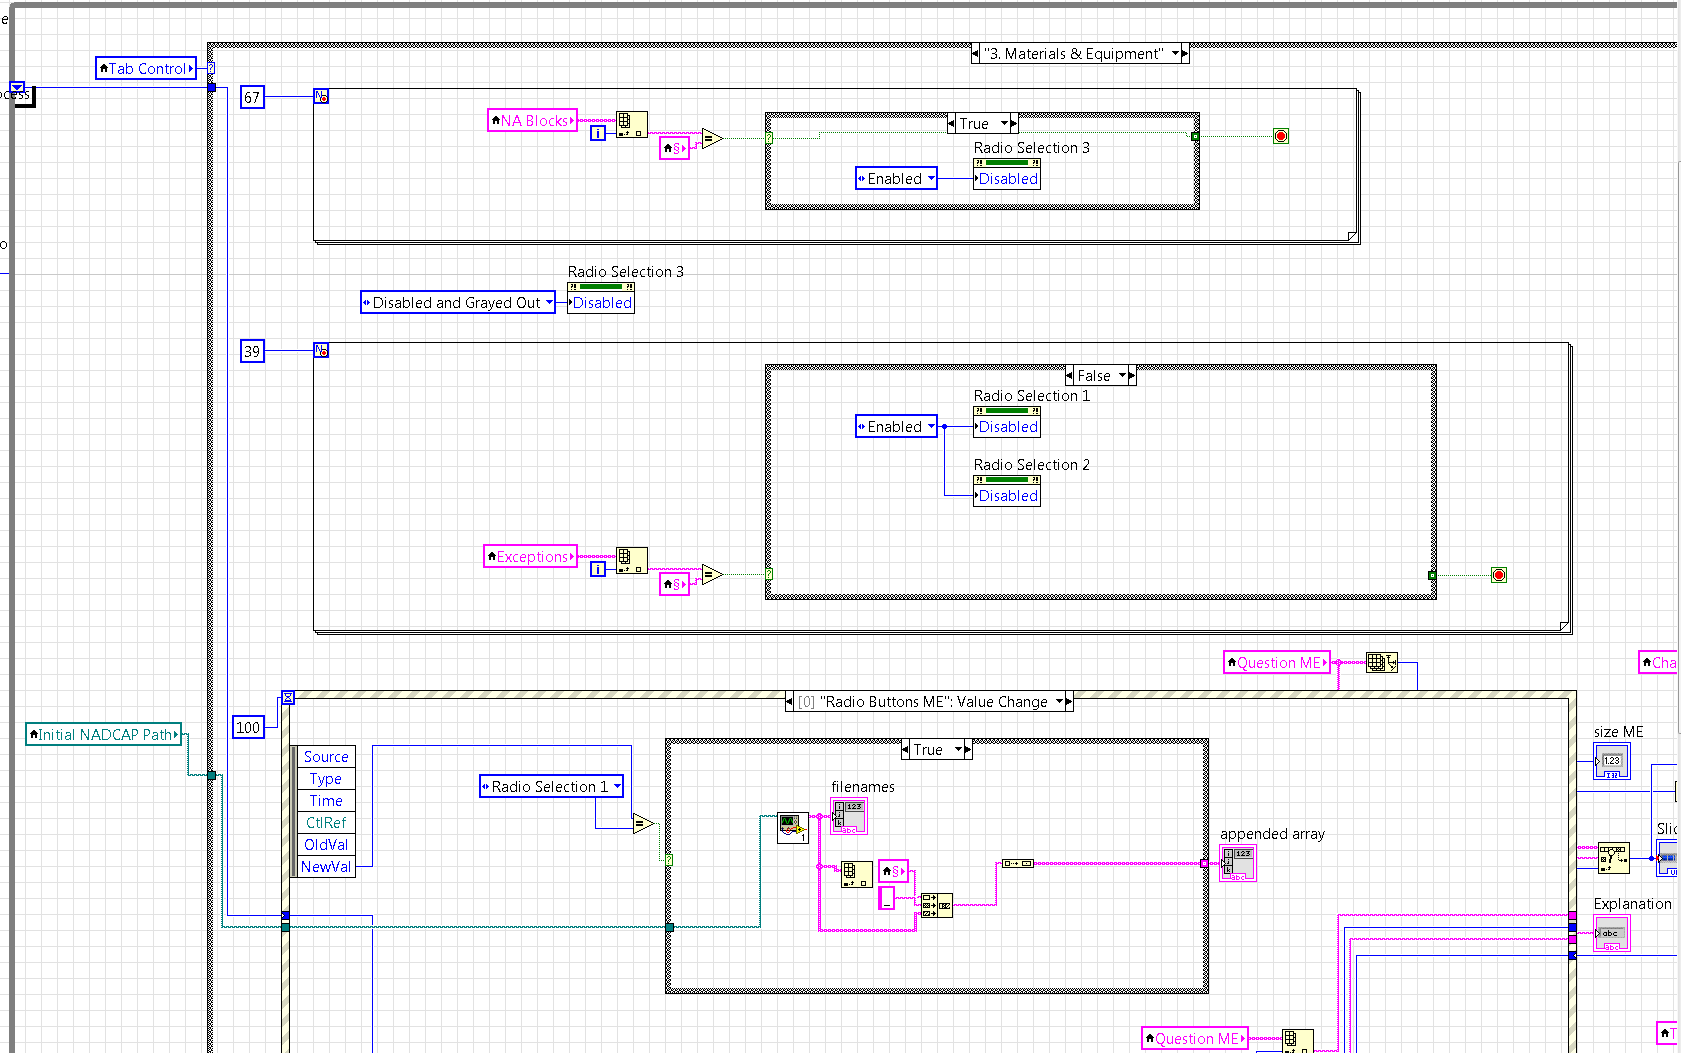The width and height of the screenshot is (1681, 1053).
Task: Select the Initial NADCAP Path local variable
Action: coord(104,734)
